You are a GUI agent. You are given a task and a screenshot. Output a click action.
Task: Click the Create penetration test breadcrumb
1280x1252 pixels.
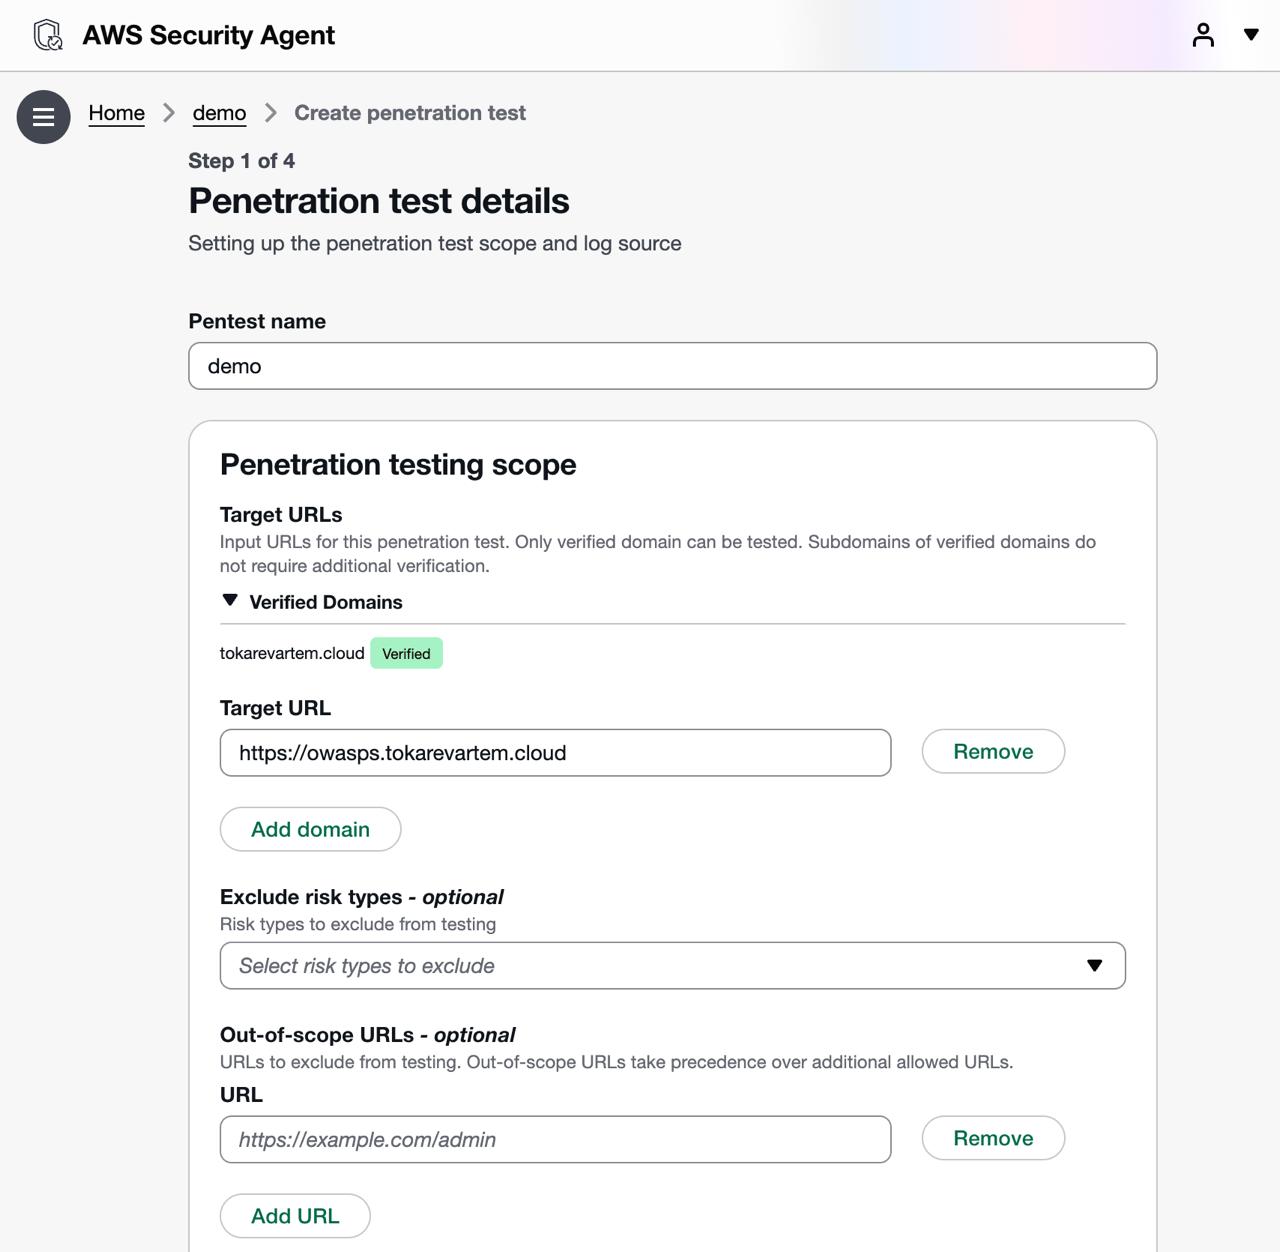coord(409,113)
